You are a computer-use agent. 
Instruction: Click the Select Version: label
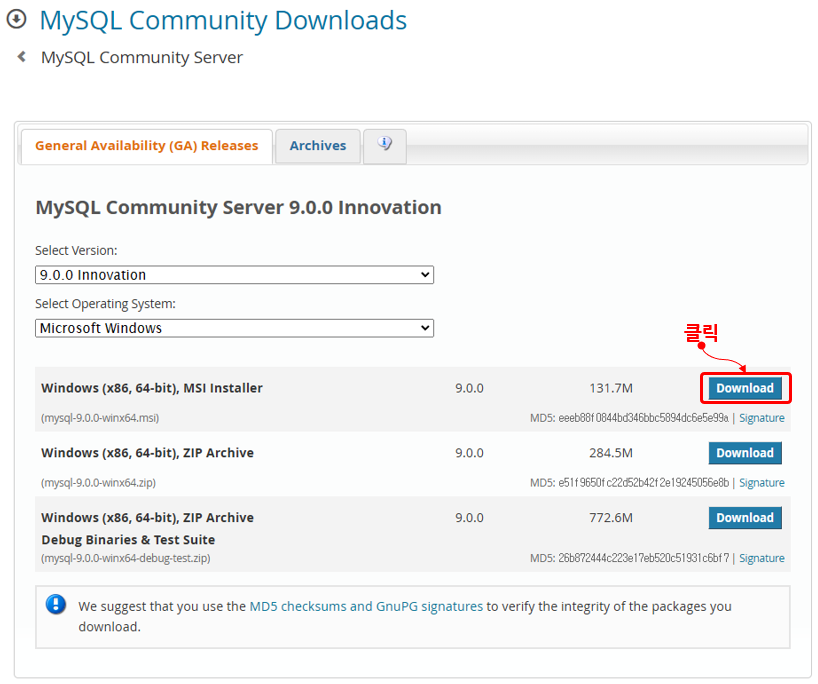[x=76, y=250]
